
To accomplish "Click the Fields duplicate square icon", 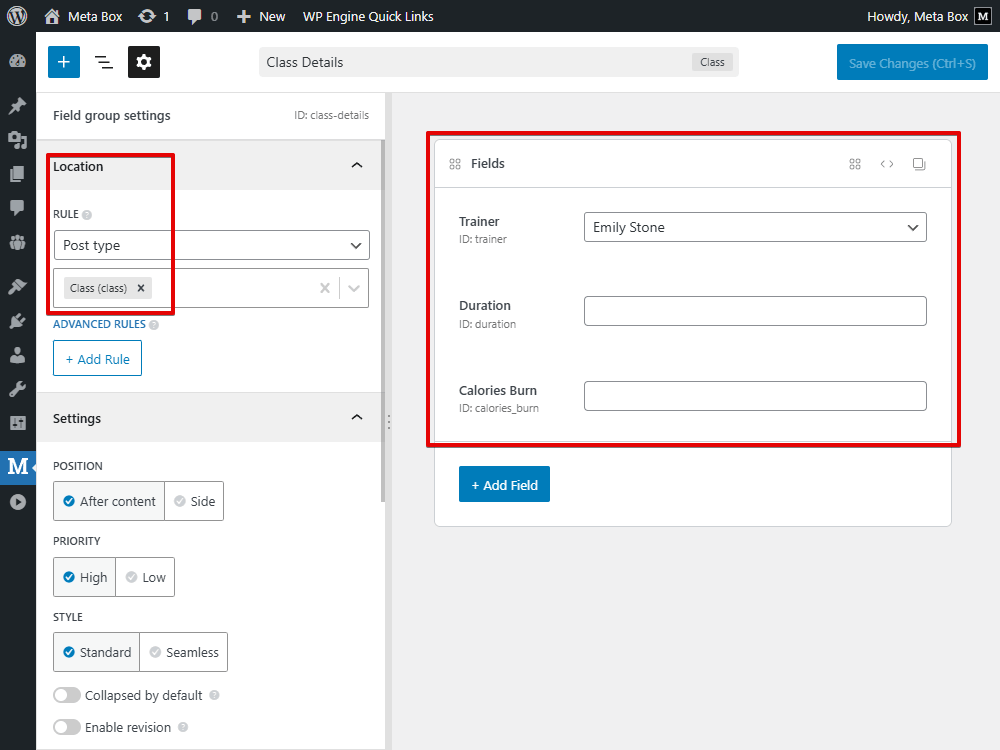I will click(919, 164).
